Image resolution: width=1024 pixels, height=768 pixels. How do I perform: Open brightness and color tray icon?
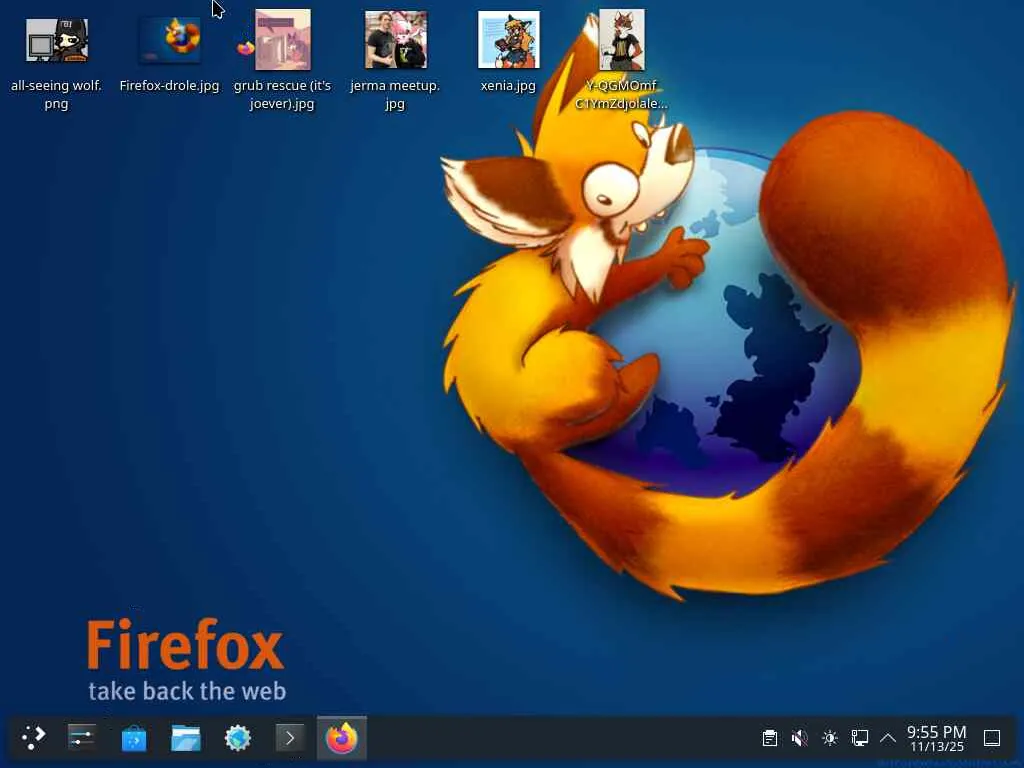(x=830, y=738)
